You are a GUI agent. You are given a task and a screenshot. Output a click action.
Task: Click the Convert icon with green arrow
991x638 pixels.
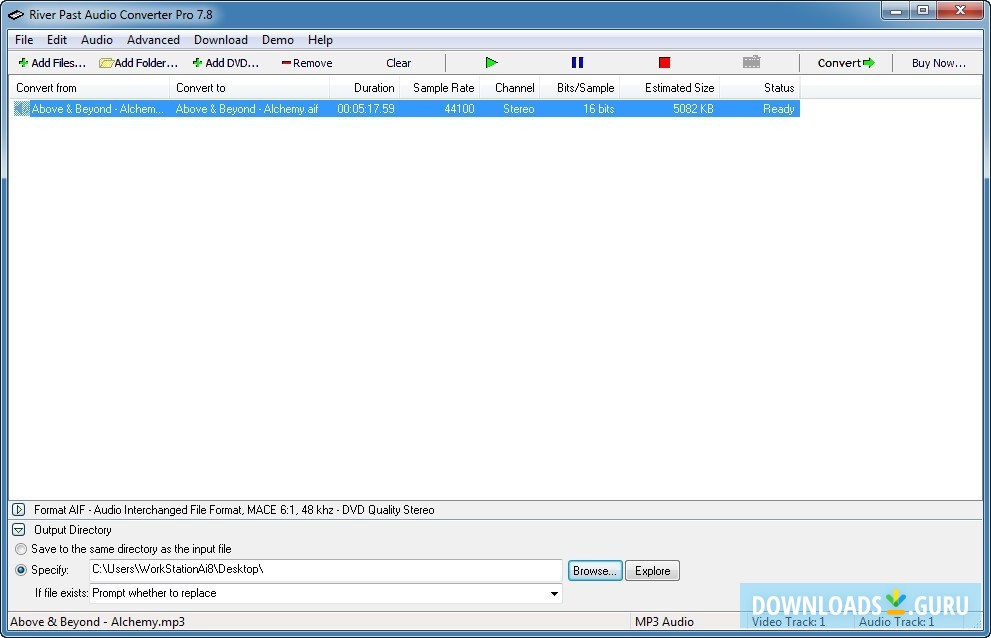pyautogui.click(x=843, y=62)
